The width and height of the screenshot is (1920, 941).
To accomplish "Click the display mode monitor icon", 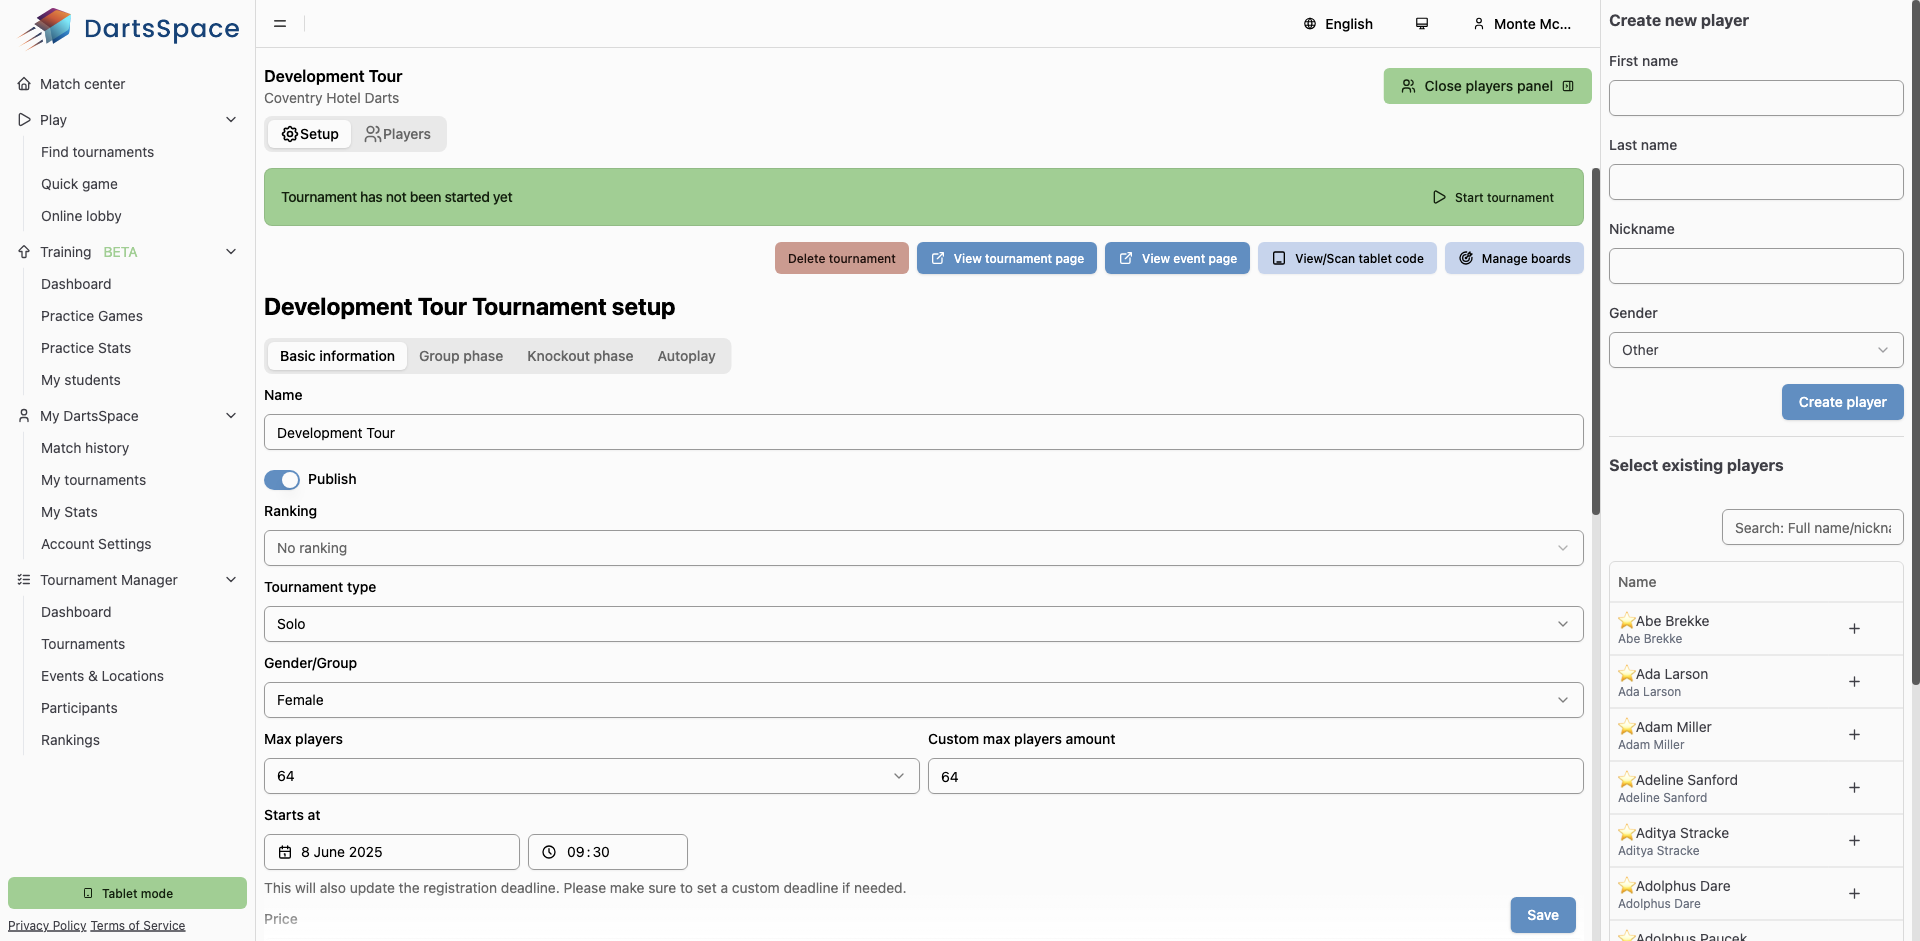I will [x=1421, y=24].
